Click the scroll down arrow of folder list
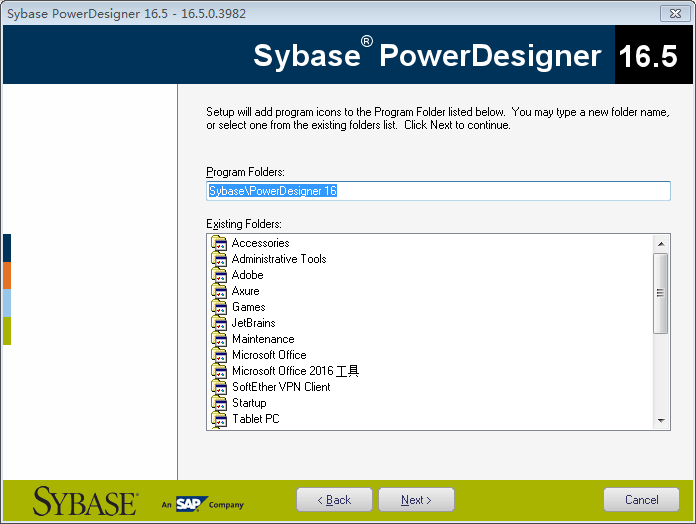696x524 pixels. click(661, 421)
